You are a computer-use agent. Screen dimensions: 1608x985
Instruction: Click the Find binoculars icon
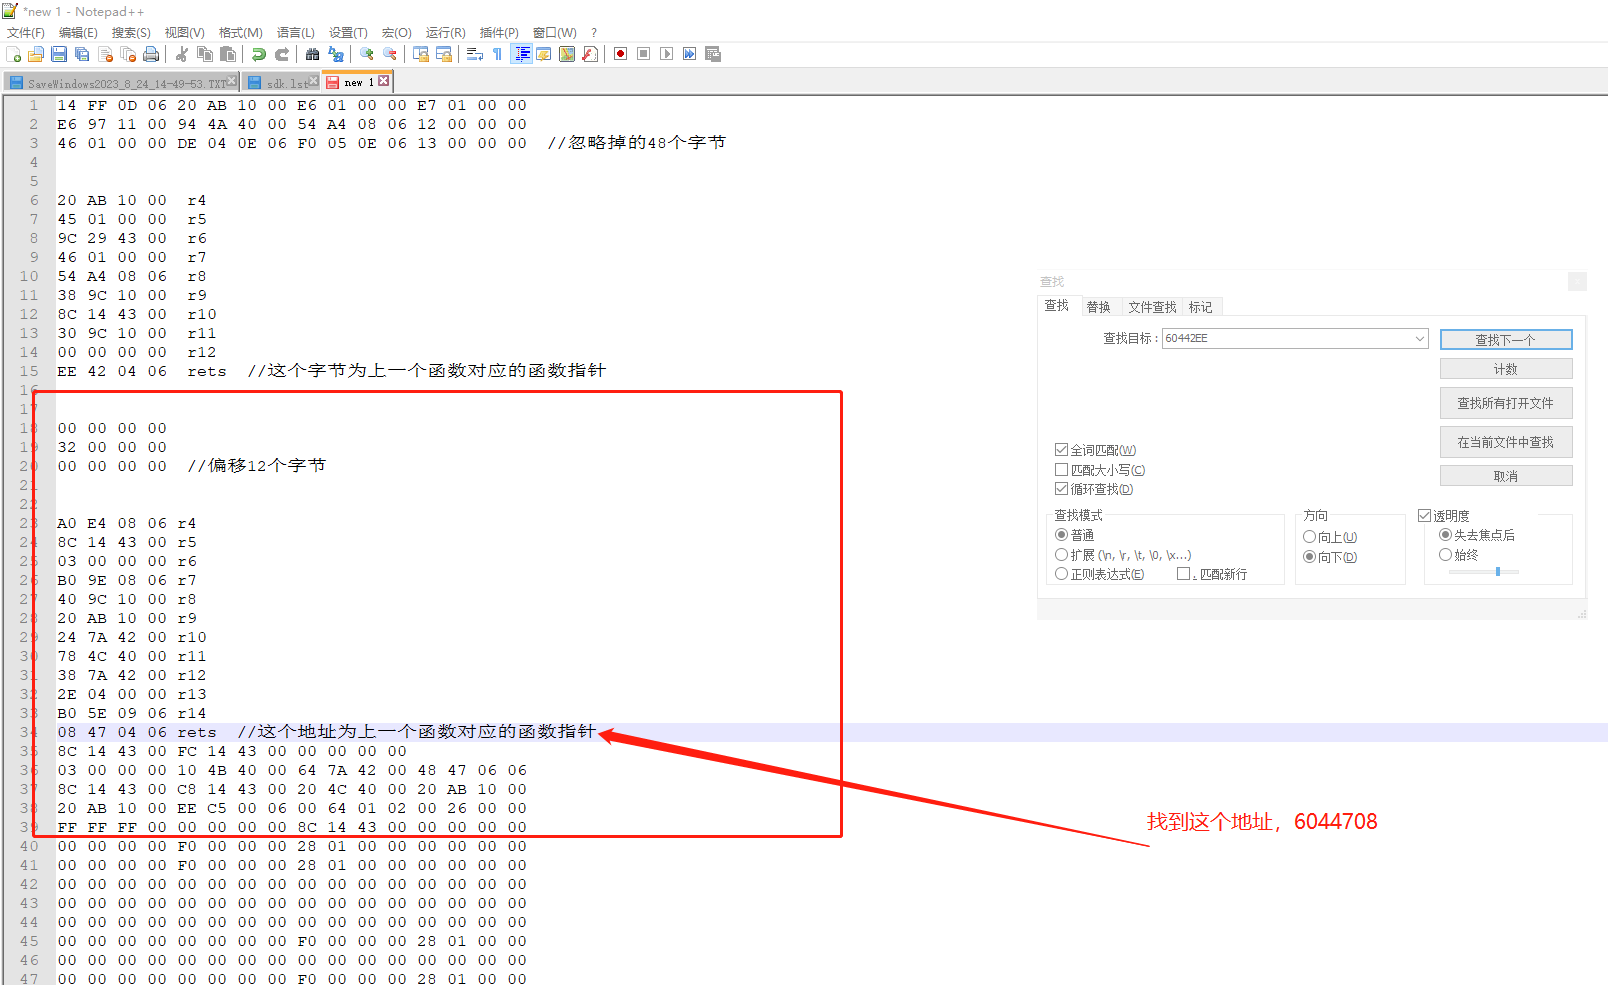coord(312,54)
